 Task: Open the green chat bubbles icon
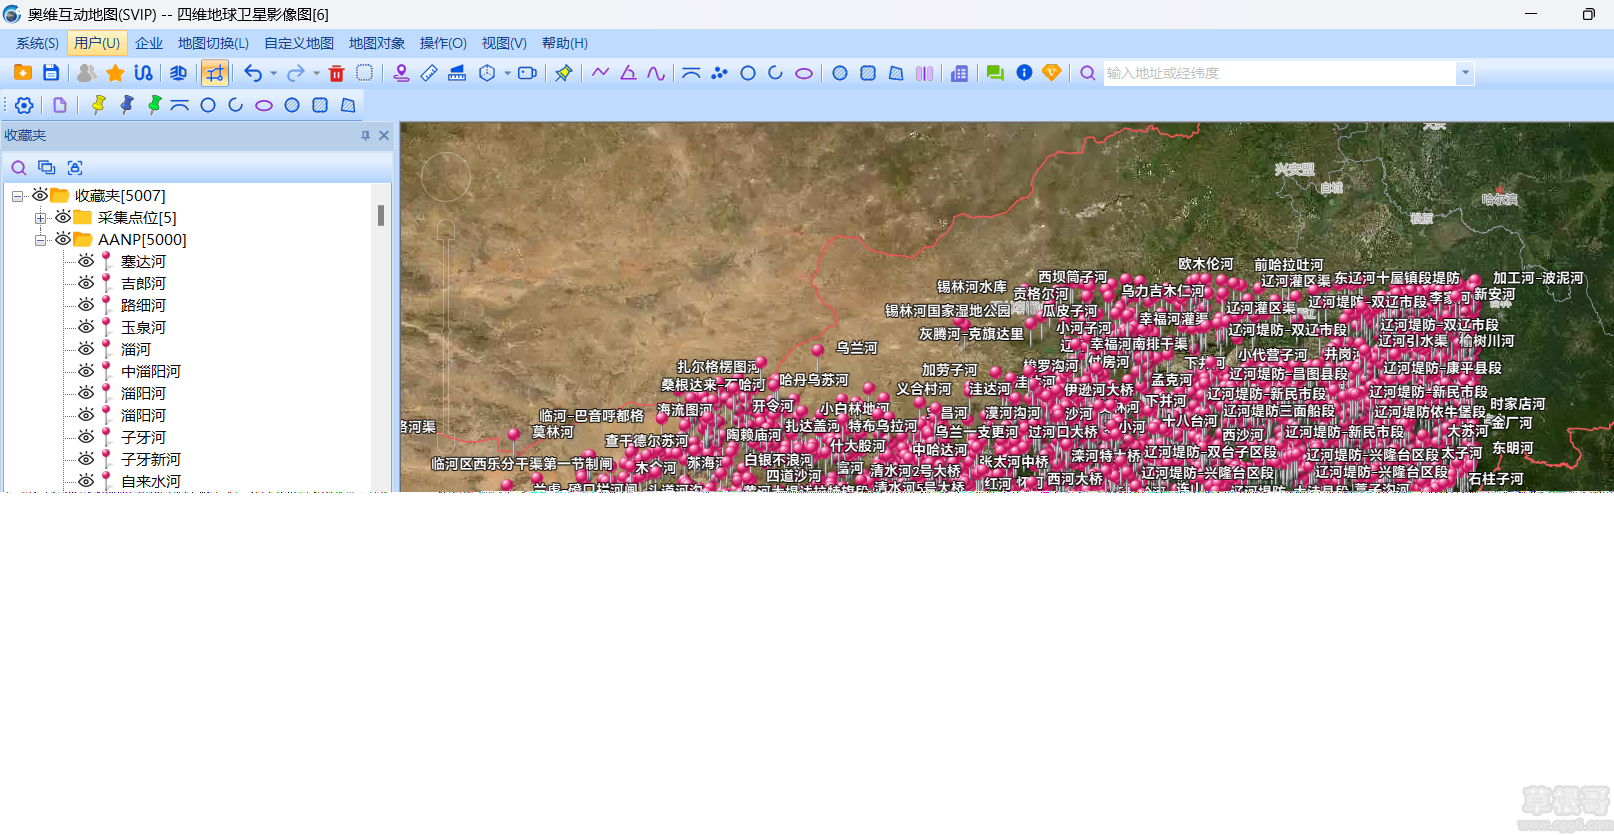pyautogui.click(x=995, y=73)
